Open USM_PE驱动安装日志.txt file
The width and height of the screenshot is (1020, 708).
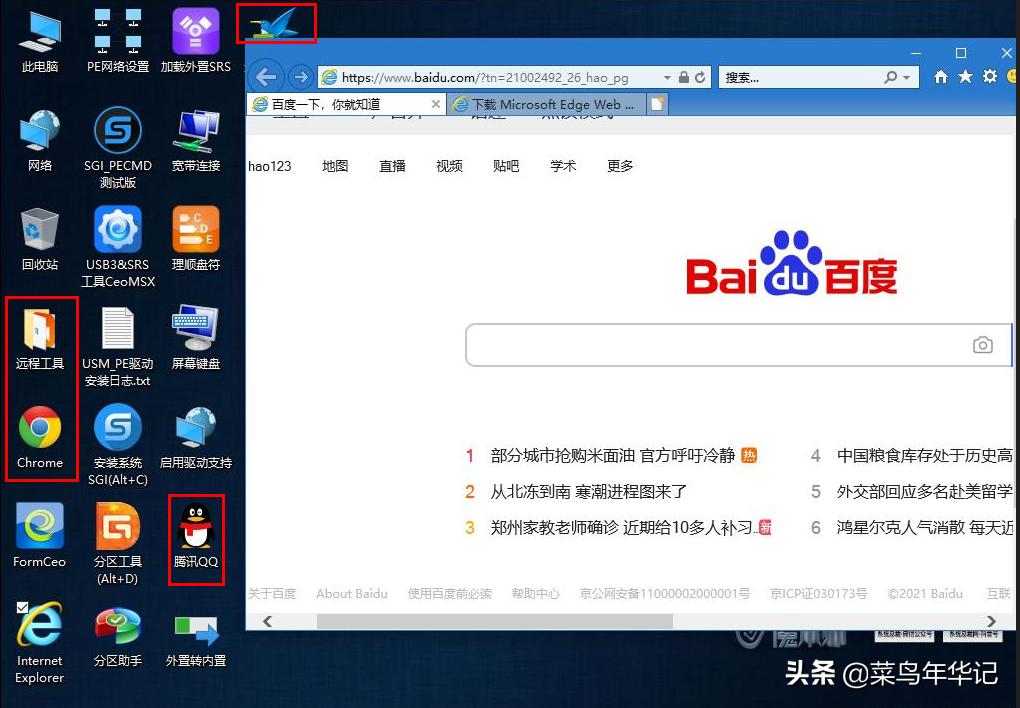pyautogui.click(x=118, y=347)
